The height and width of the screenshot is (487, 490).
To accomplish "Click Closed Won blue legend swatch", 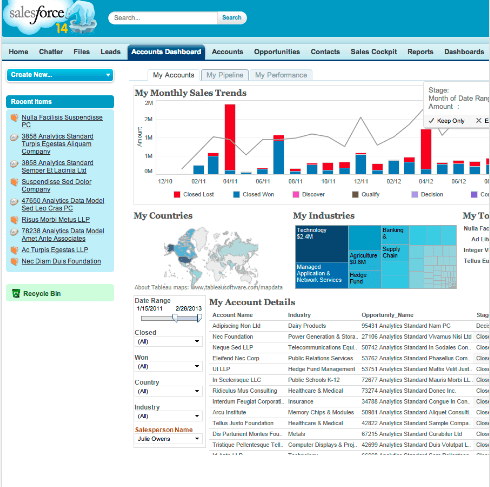I will coord(236,195).
